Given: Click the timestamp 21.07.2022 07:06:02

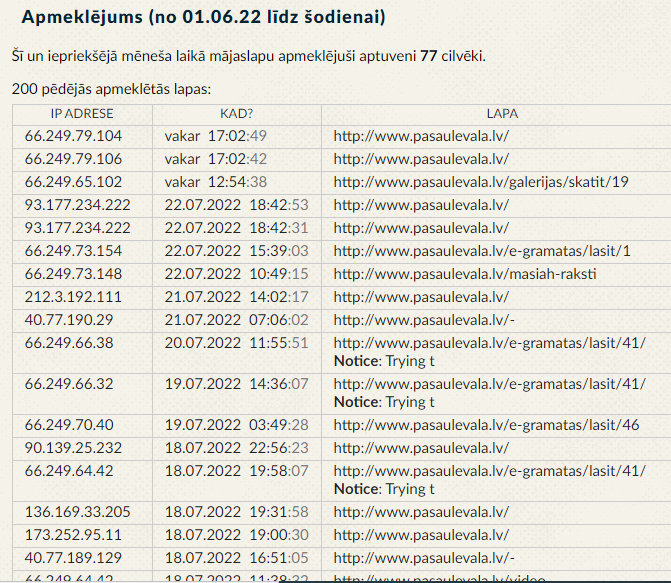Looking at the screenshot, I should [236, 320].
